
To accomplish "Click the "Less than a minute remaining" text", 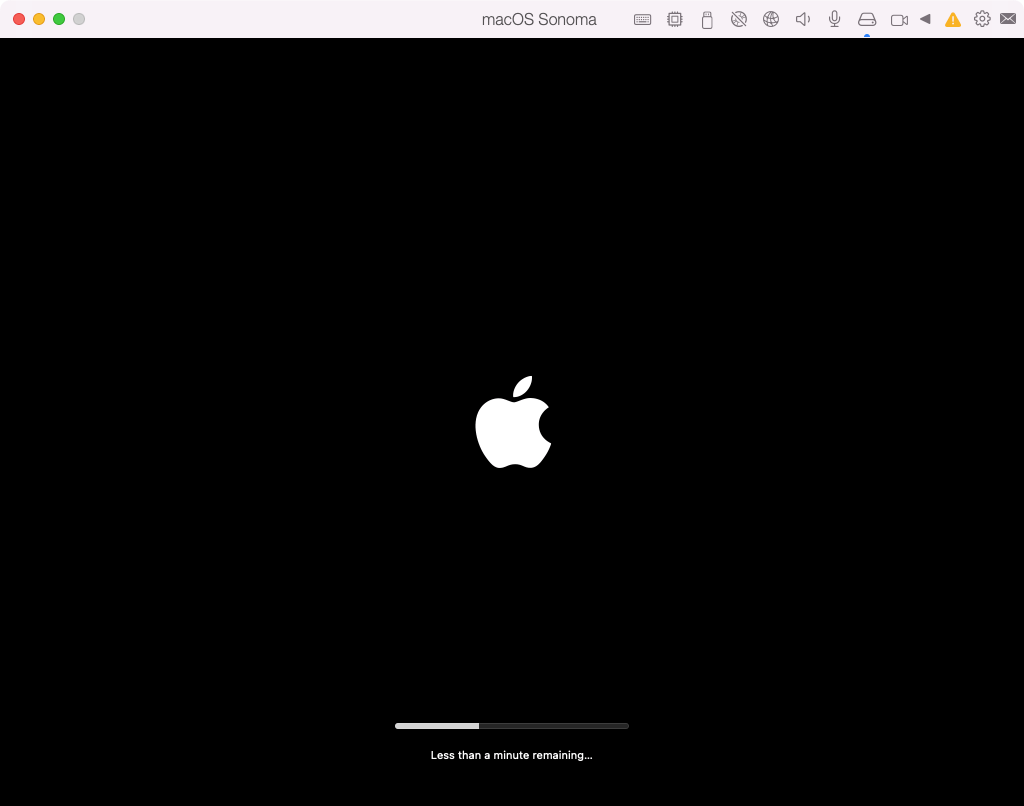I will pyautogui.click(x=511, y=755).
